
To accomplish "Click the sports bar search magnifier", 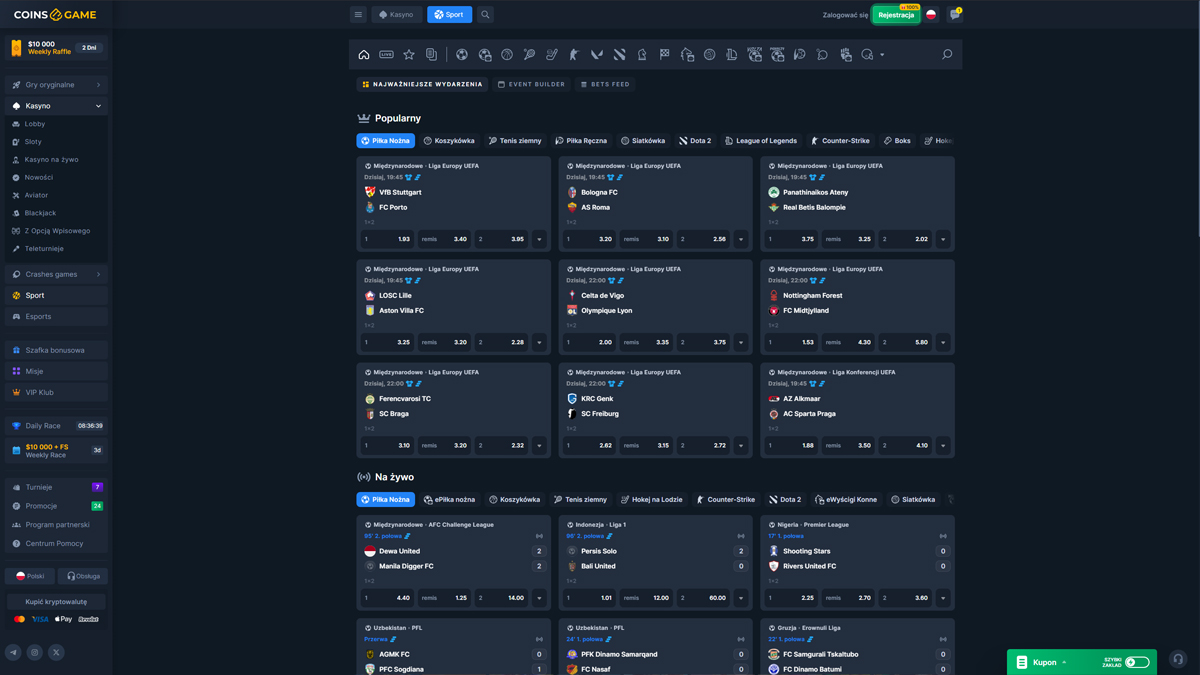I will (946, 55).
